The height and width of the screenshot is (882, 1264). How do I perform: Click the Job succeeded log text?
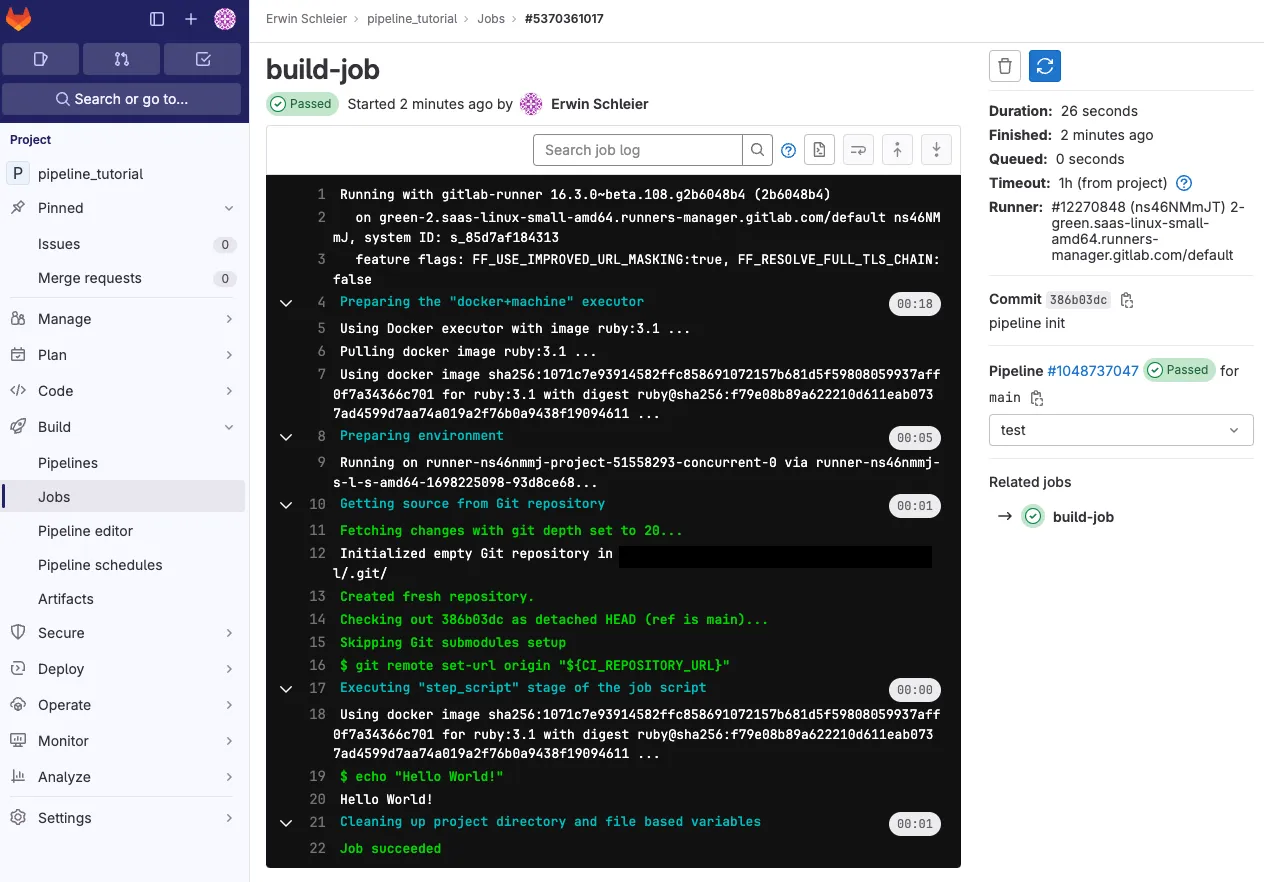point(390,848)
